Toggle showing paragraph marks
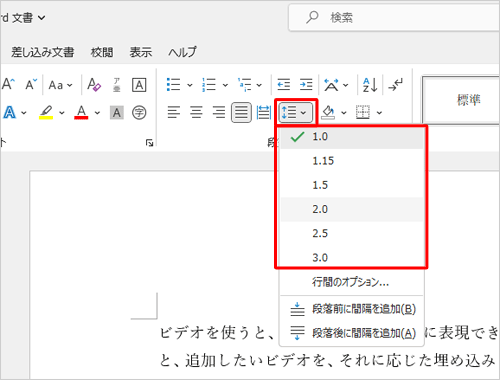The height and width of the screenshot is (380, 500). (x=396, y=85)
